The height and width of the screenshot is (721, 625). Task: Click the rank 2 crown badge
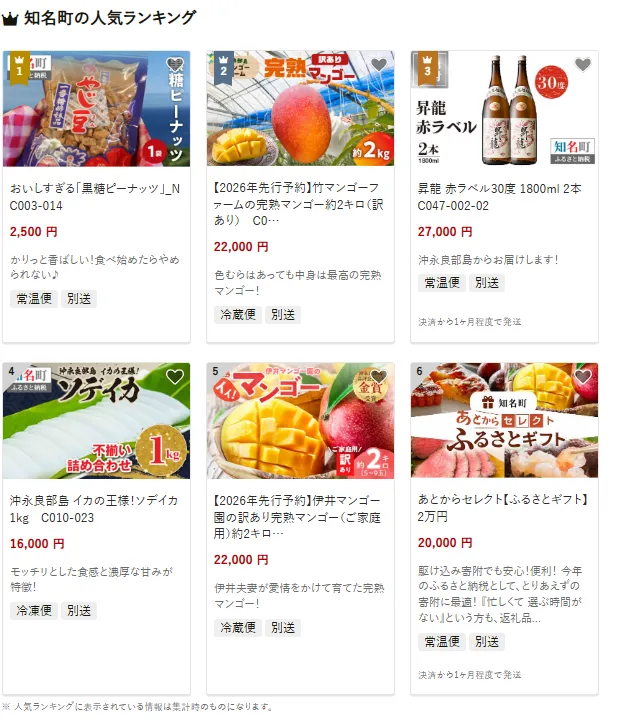click(x=224, y=67)
